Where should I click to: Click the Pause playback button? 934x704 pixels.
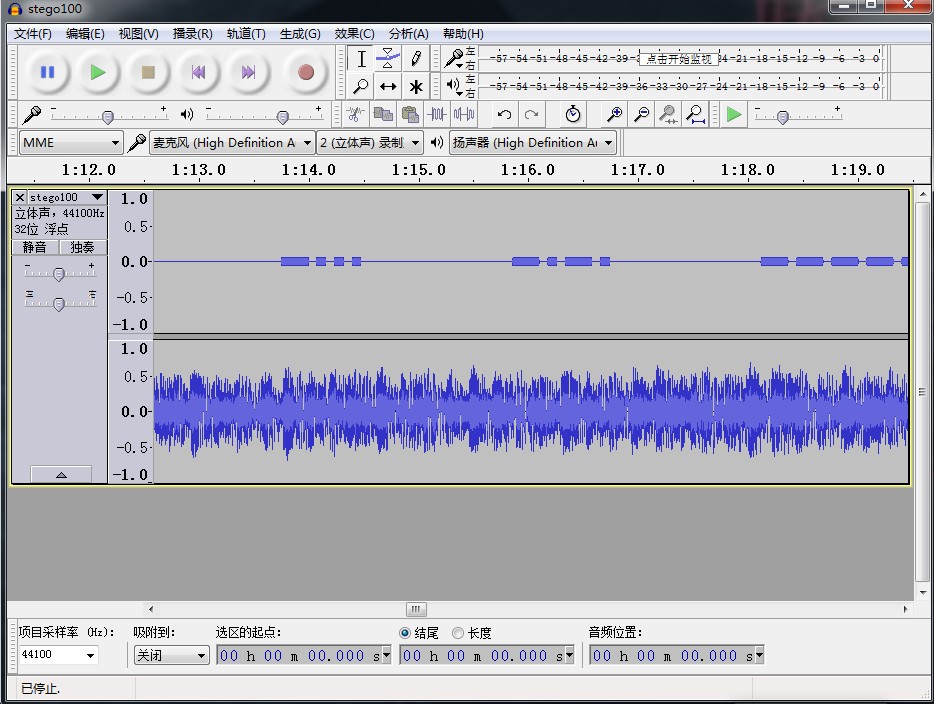pyautogui.click(x=48, y=73)
